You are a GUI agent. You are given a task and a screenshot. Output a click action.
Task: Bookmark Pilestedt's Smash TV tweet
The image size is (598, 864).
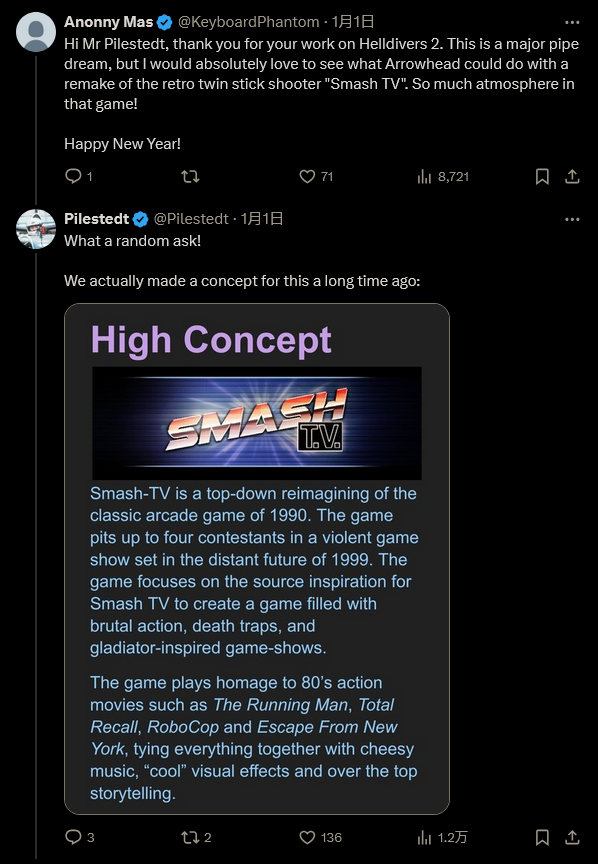point(542,837)
